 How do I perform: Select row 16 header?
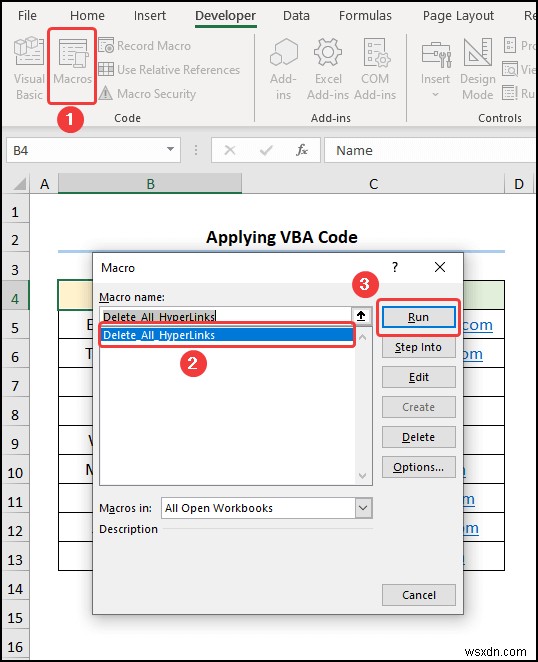[15, 647]
